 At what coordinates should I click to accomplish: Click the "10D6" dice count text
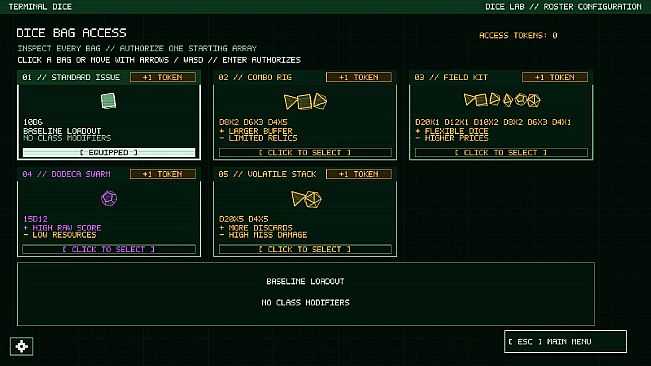coord(33,122)
